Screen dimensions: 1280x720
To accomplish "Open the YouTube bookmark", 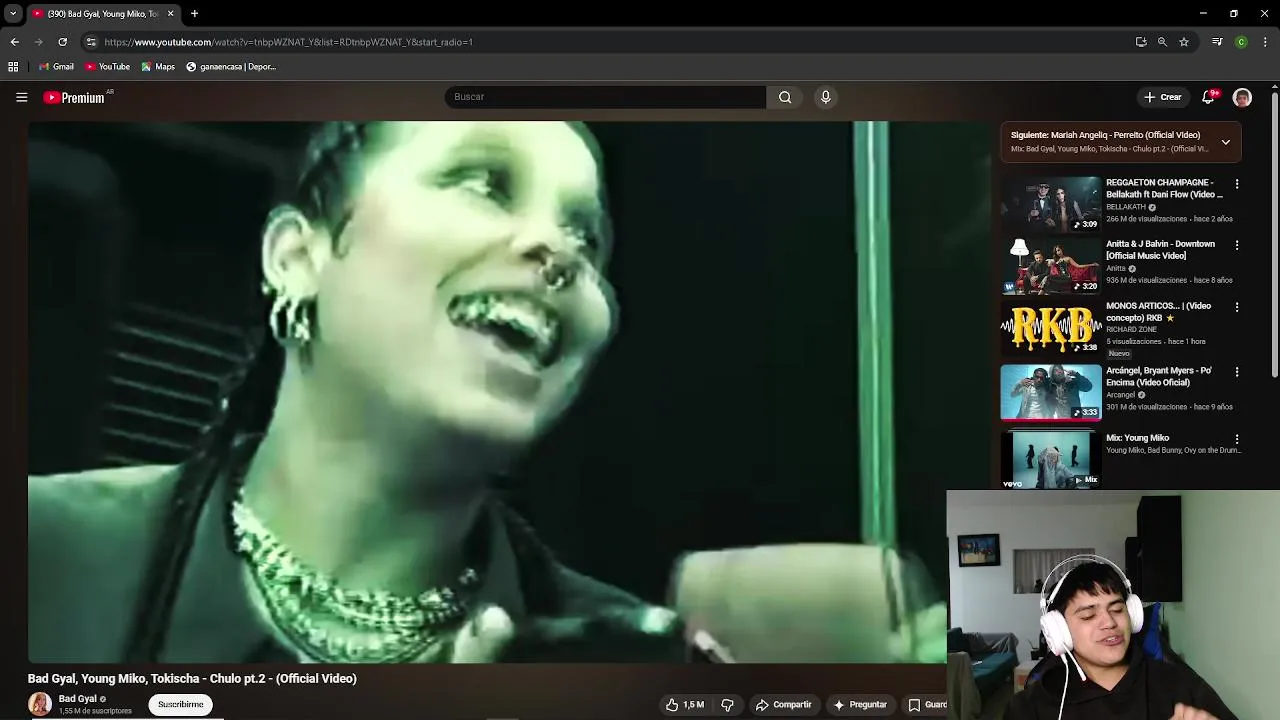I will click(108, 67).
